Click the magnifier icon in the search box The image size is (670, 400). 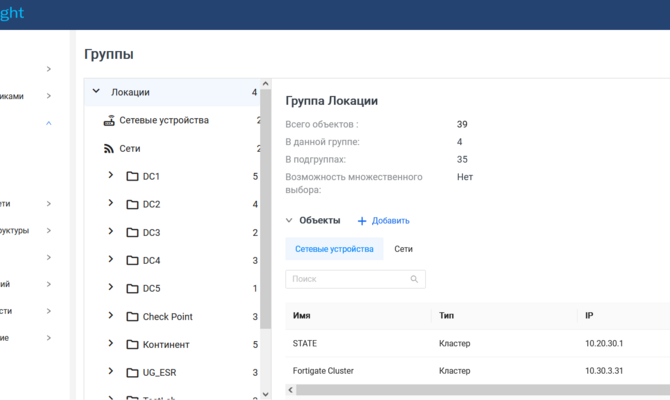pos(414,279)
